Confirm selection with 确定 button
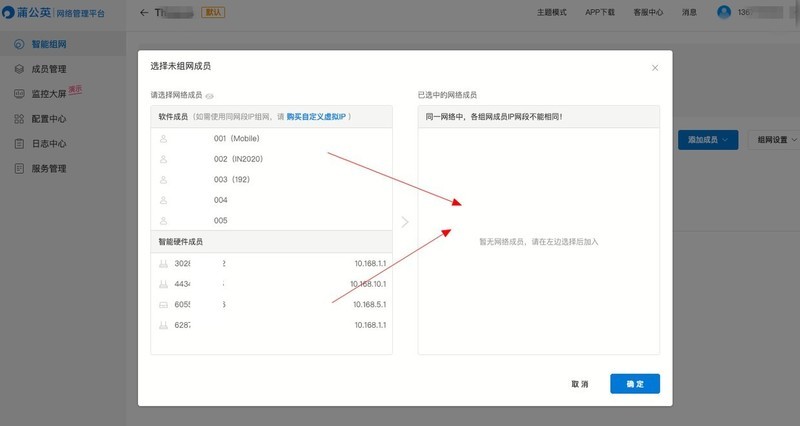The width and height of the screenshot is (800, 426). [635, 384]
